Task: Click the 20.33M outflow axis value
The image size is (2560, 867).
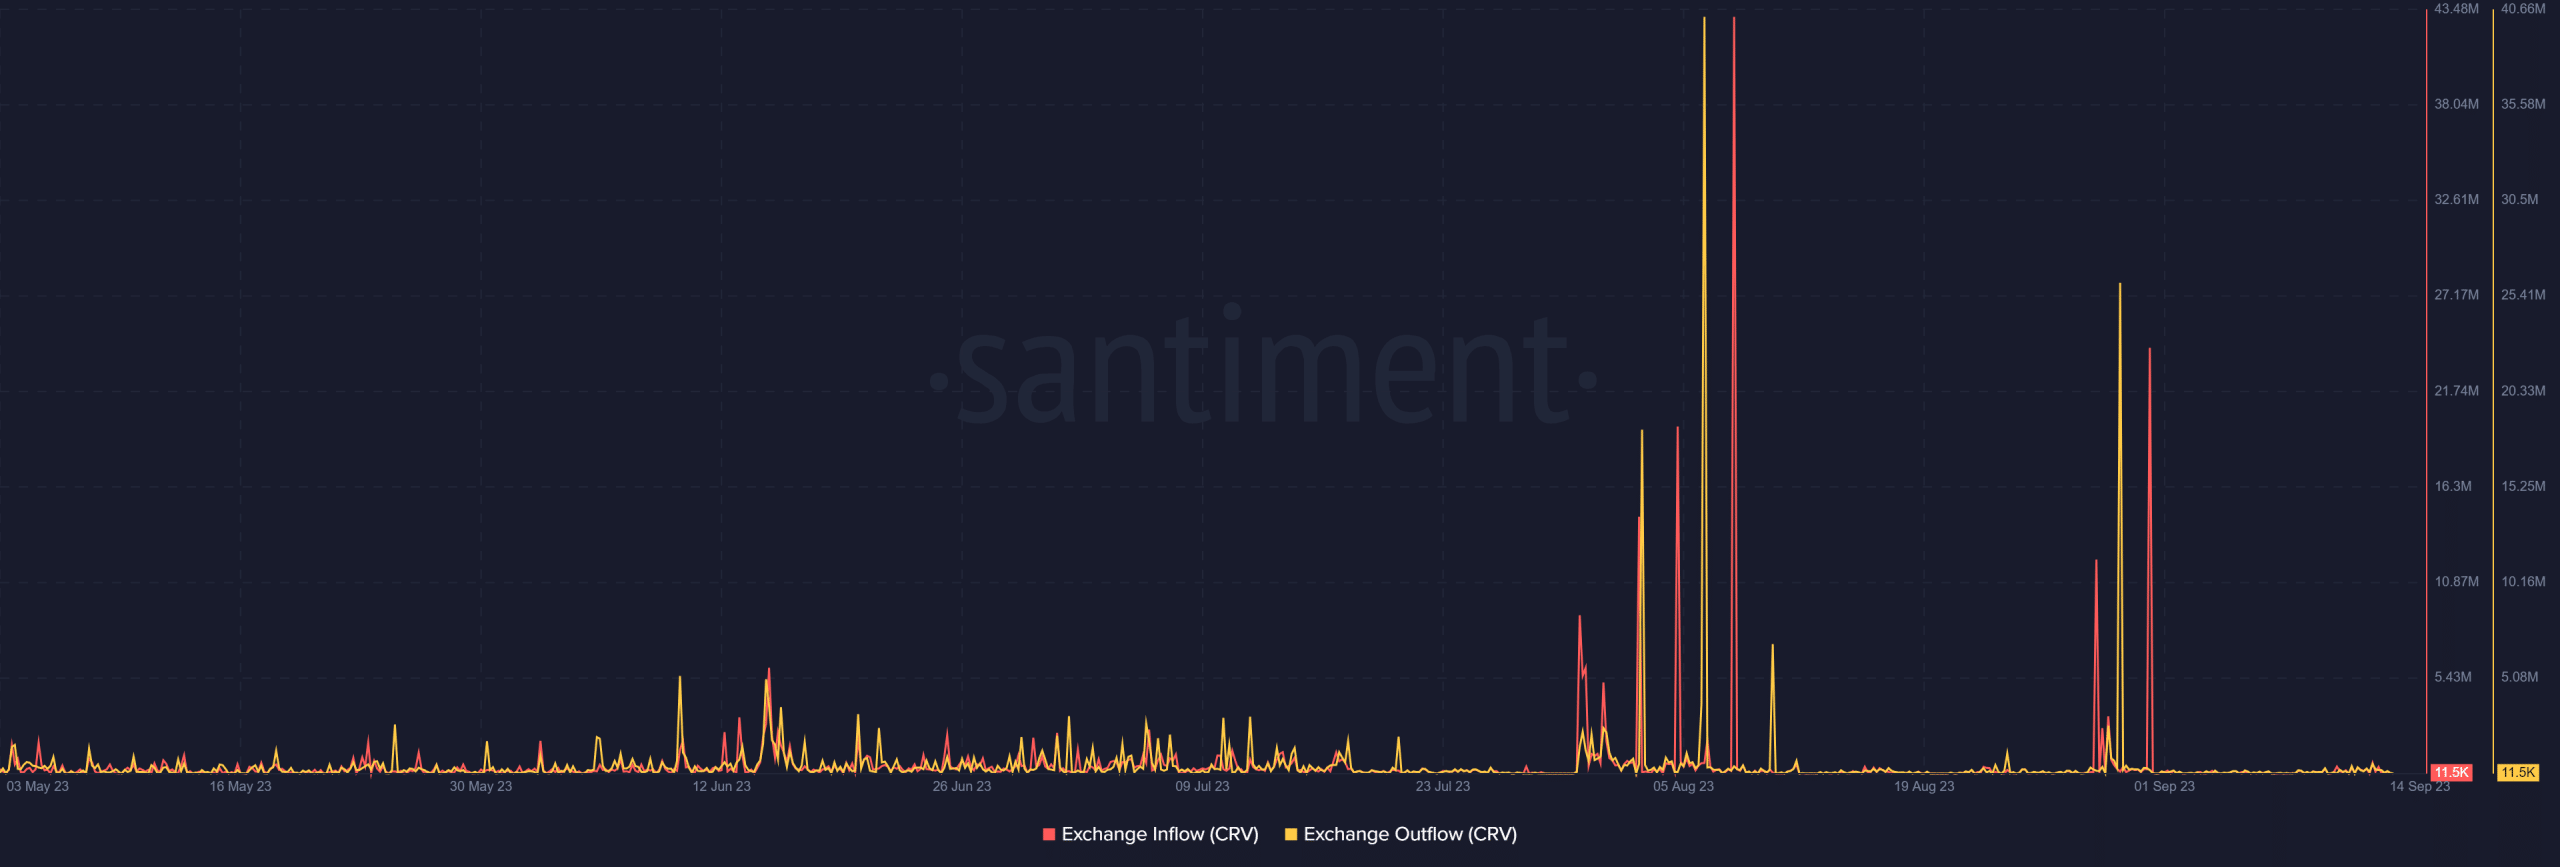Action: pos(2523,391)
